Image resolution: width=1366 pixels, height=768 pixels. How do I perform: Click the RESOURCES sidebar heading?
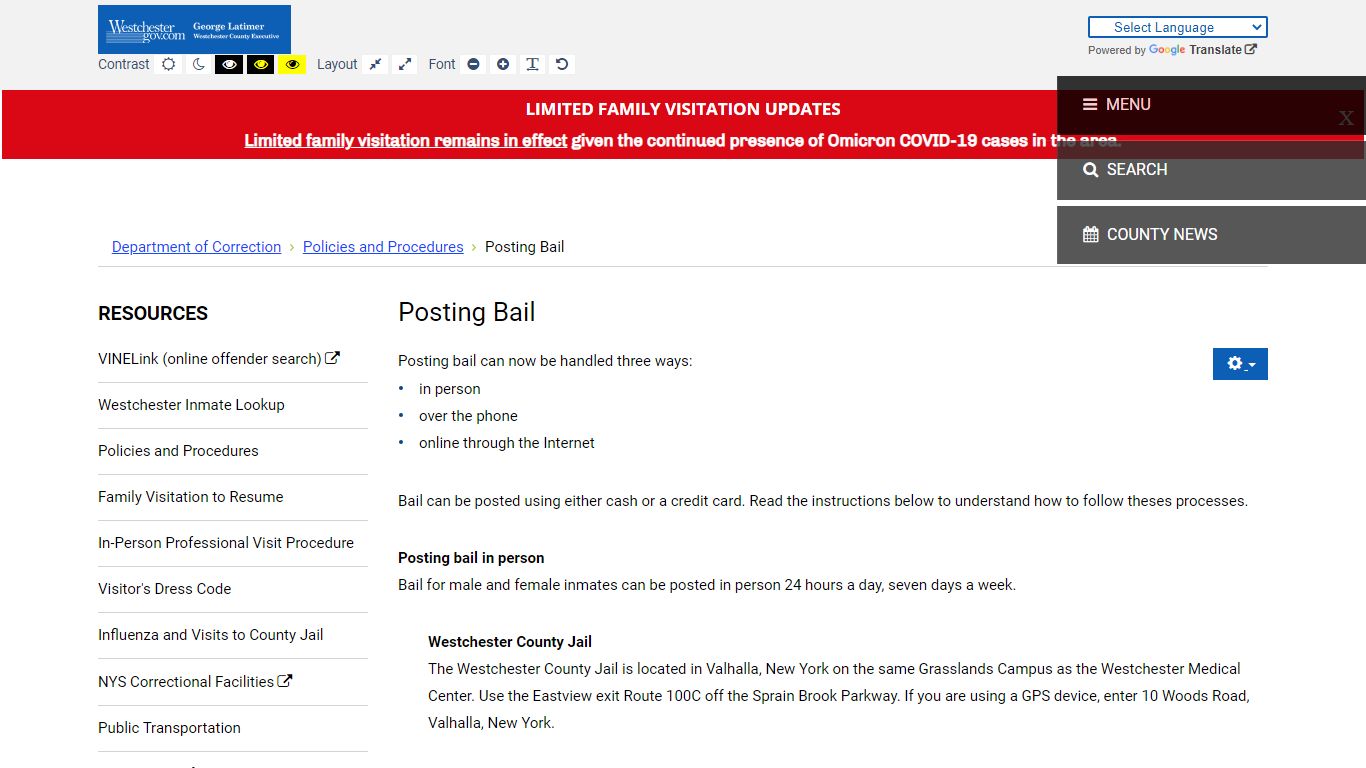153,313
